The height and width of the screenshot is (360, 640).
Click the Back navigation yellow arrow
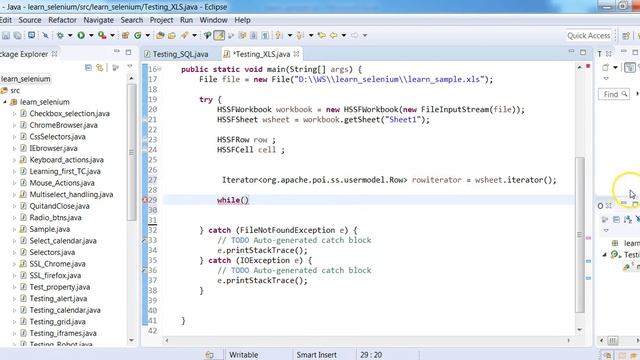[x=333, y=36]
